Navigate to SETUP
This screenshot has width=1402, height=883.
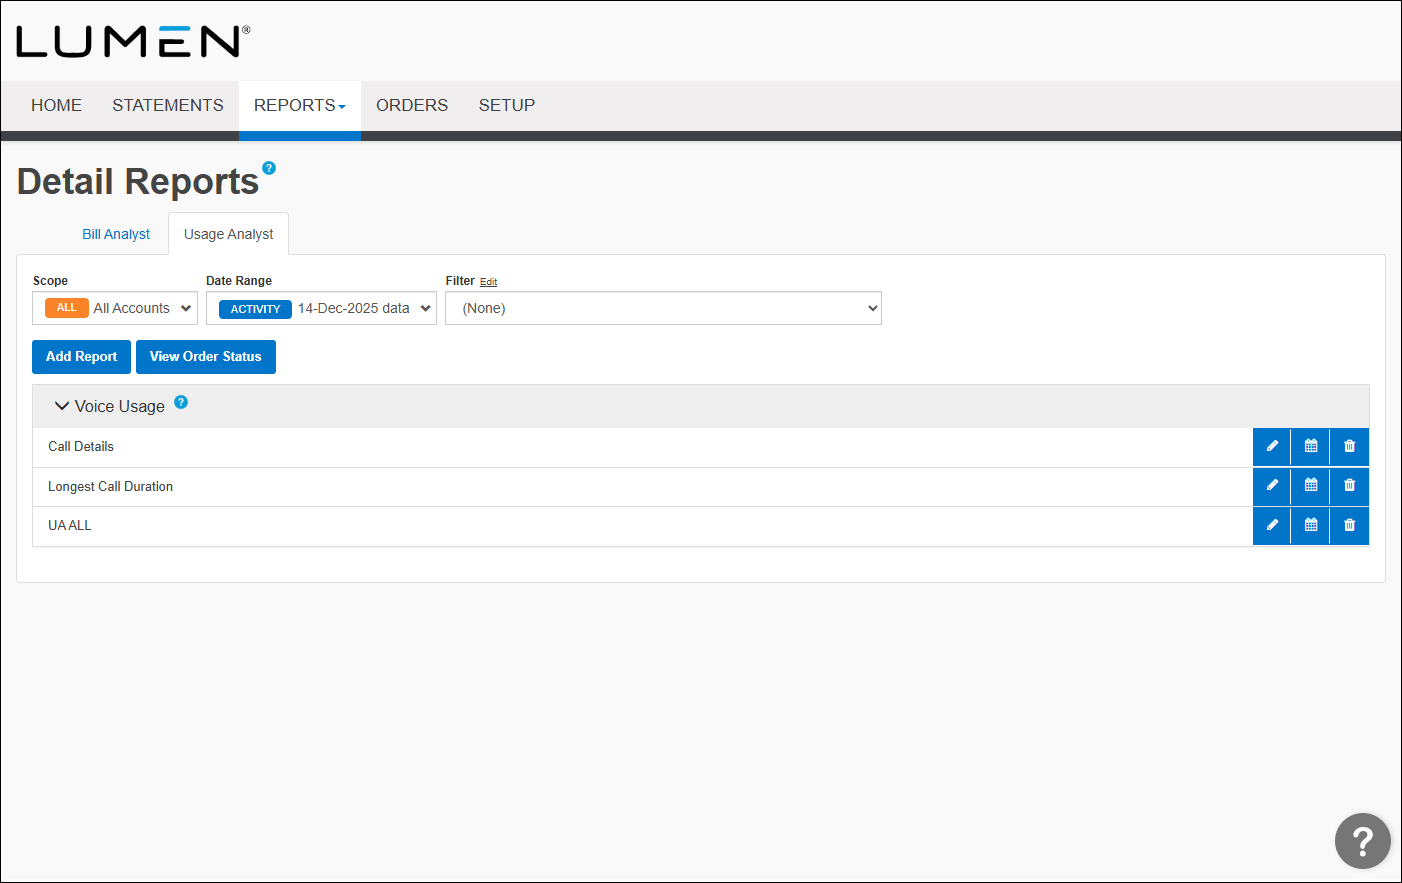[x=507, y=105]
